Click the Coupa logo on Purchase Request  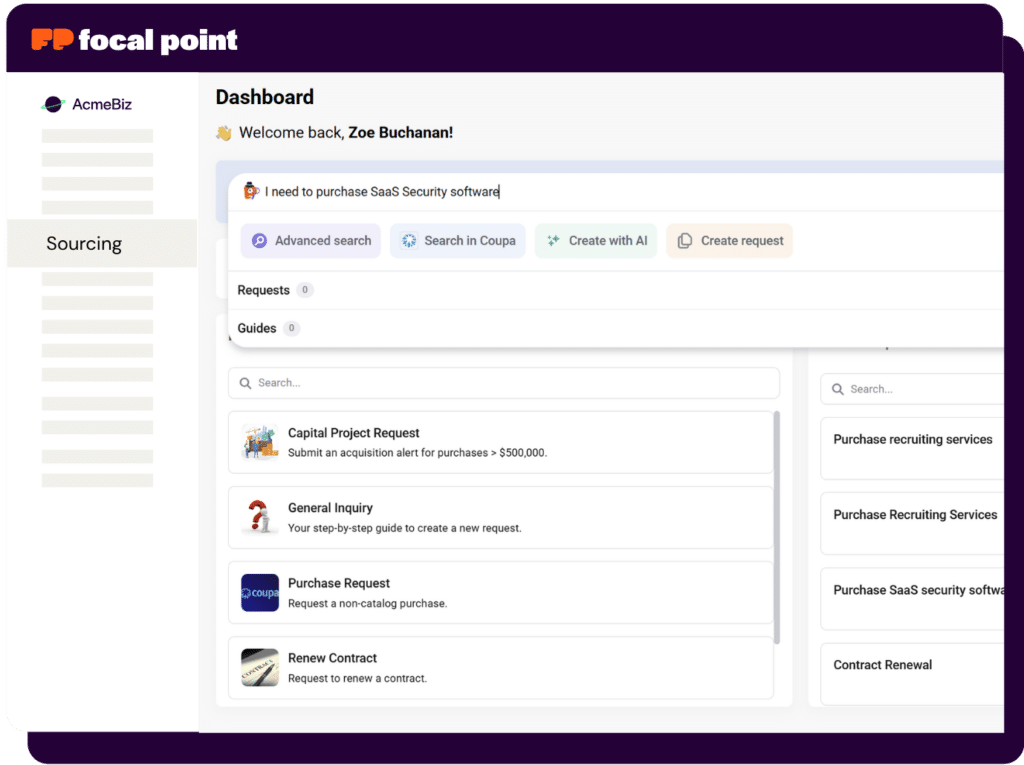click(259, 592)
